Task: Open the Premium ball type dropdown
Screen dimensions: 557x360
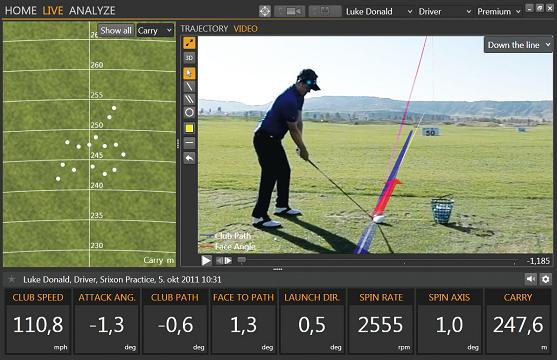Action: point(498,12)
